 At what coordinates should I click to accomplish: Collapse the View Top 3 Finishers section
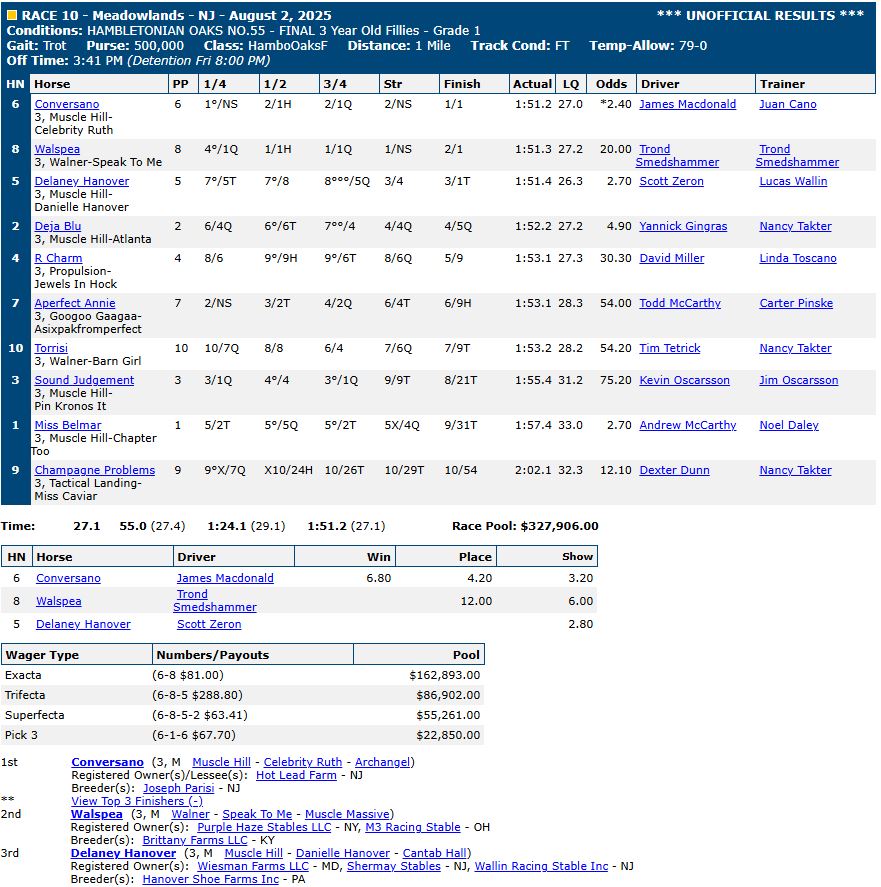pos(137,801)
